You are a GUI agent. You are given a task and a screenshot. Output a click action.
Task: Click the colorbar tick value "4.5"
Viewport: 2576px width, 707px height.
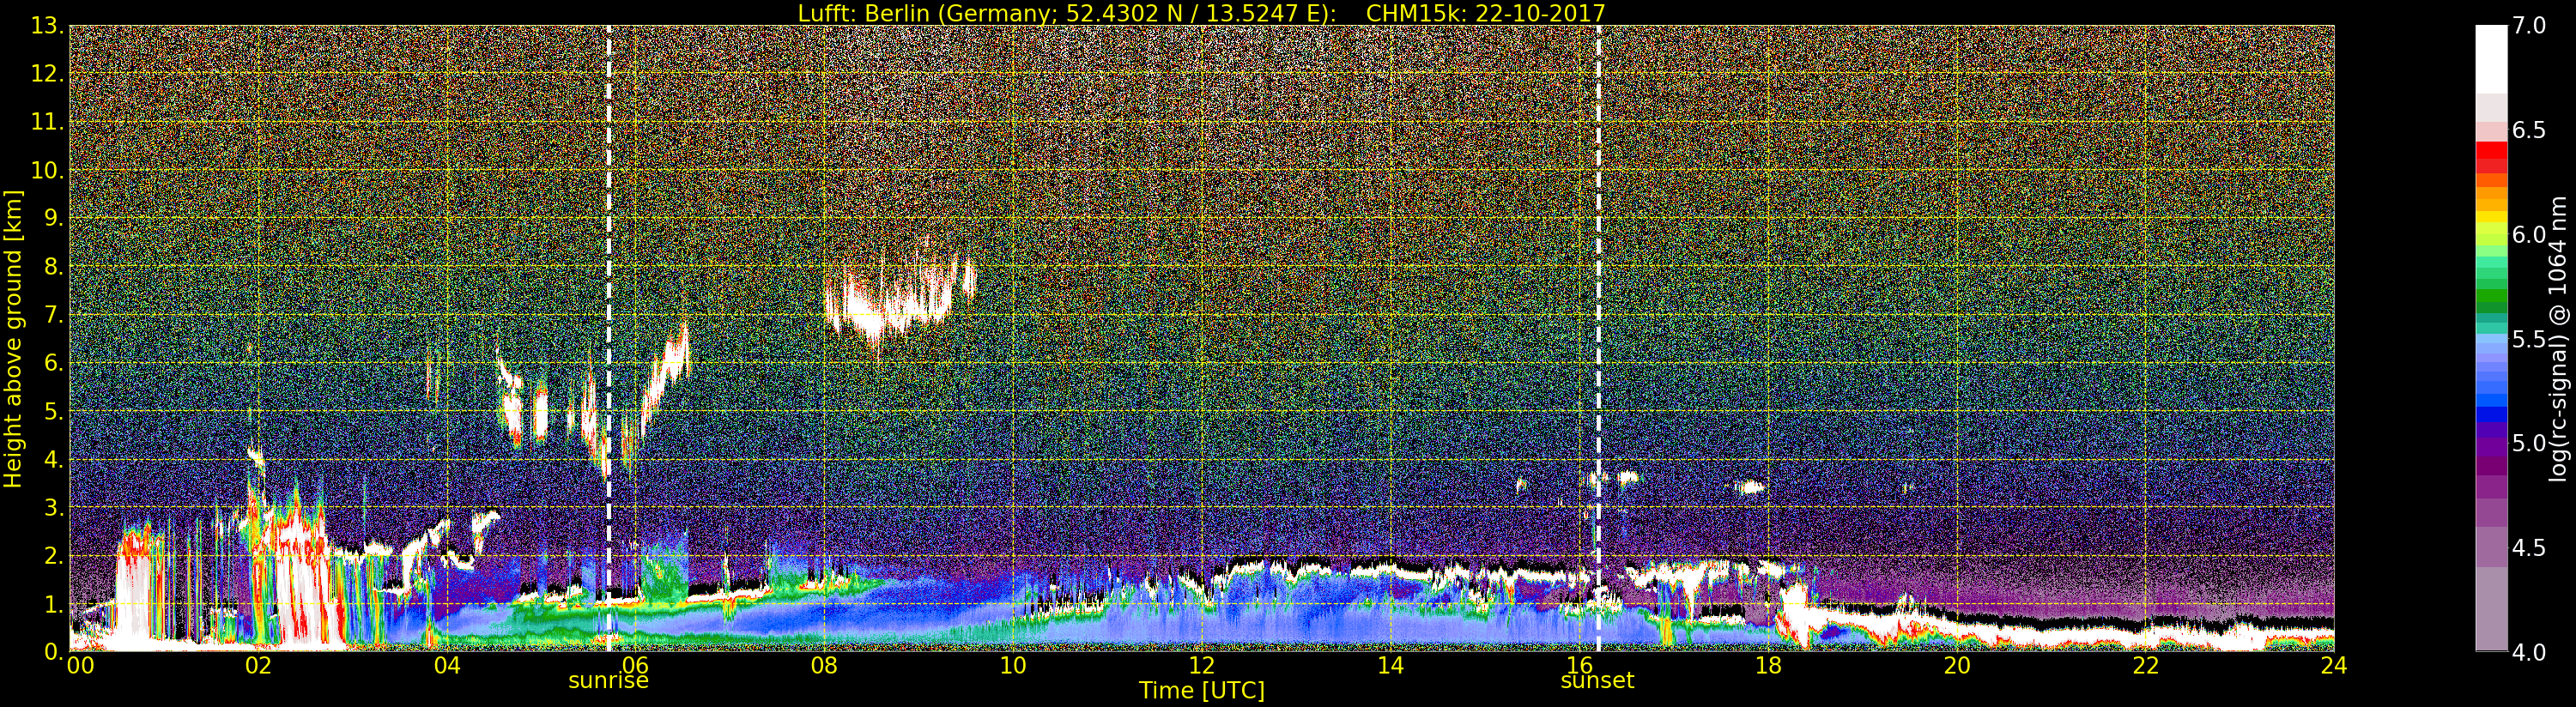click(x=2529, y=548)
